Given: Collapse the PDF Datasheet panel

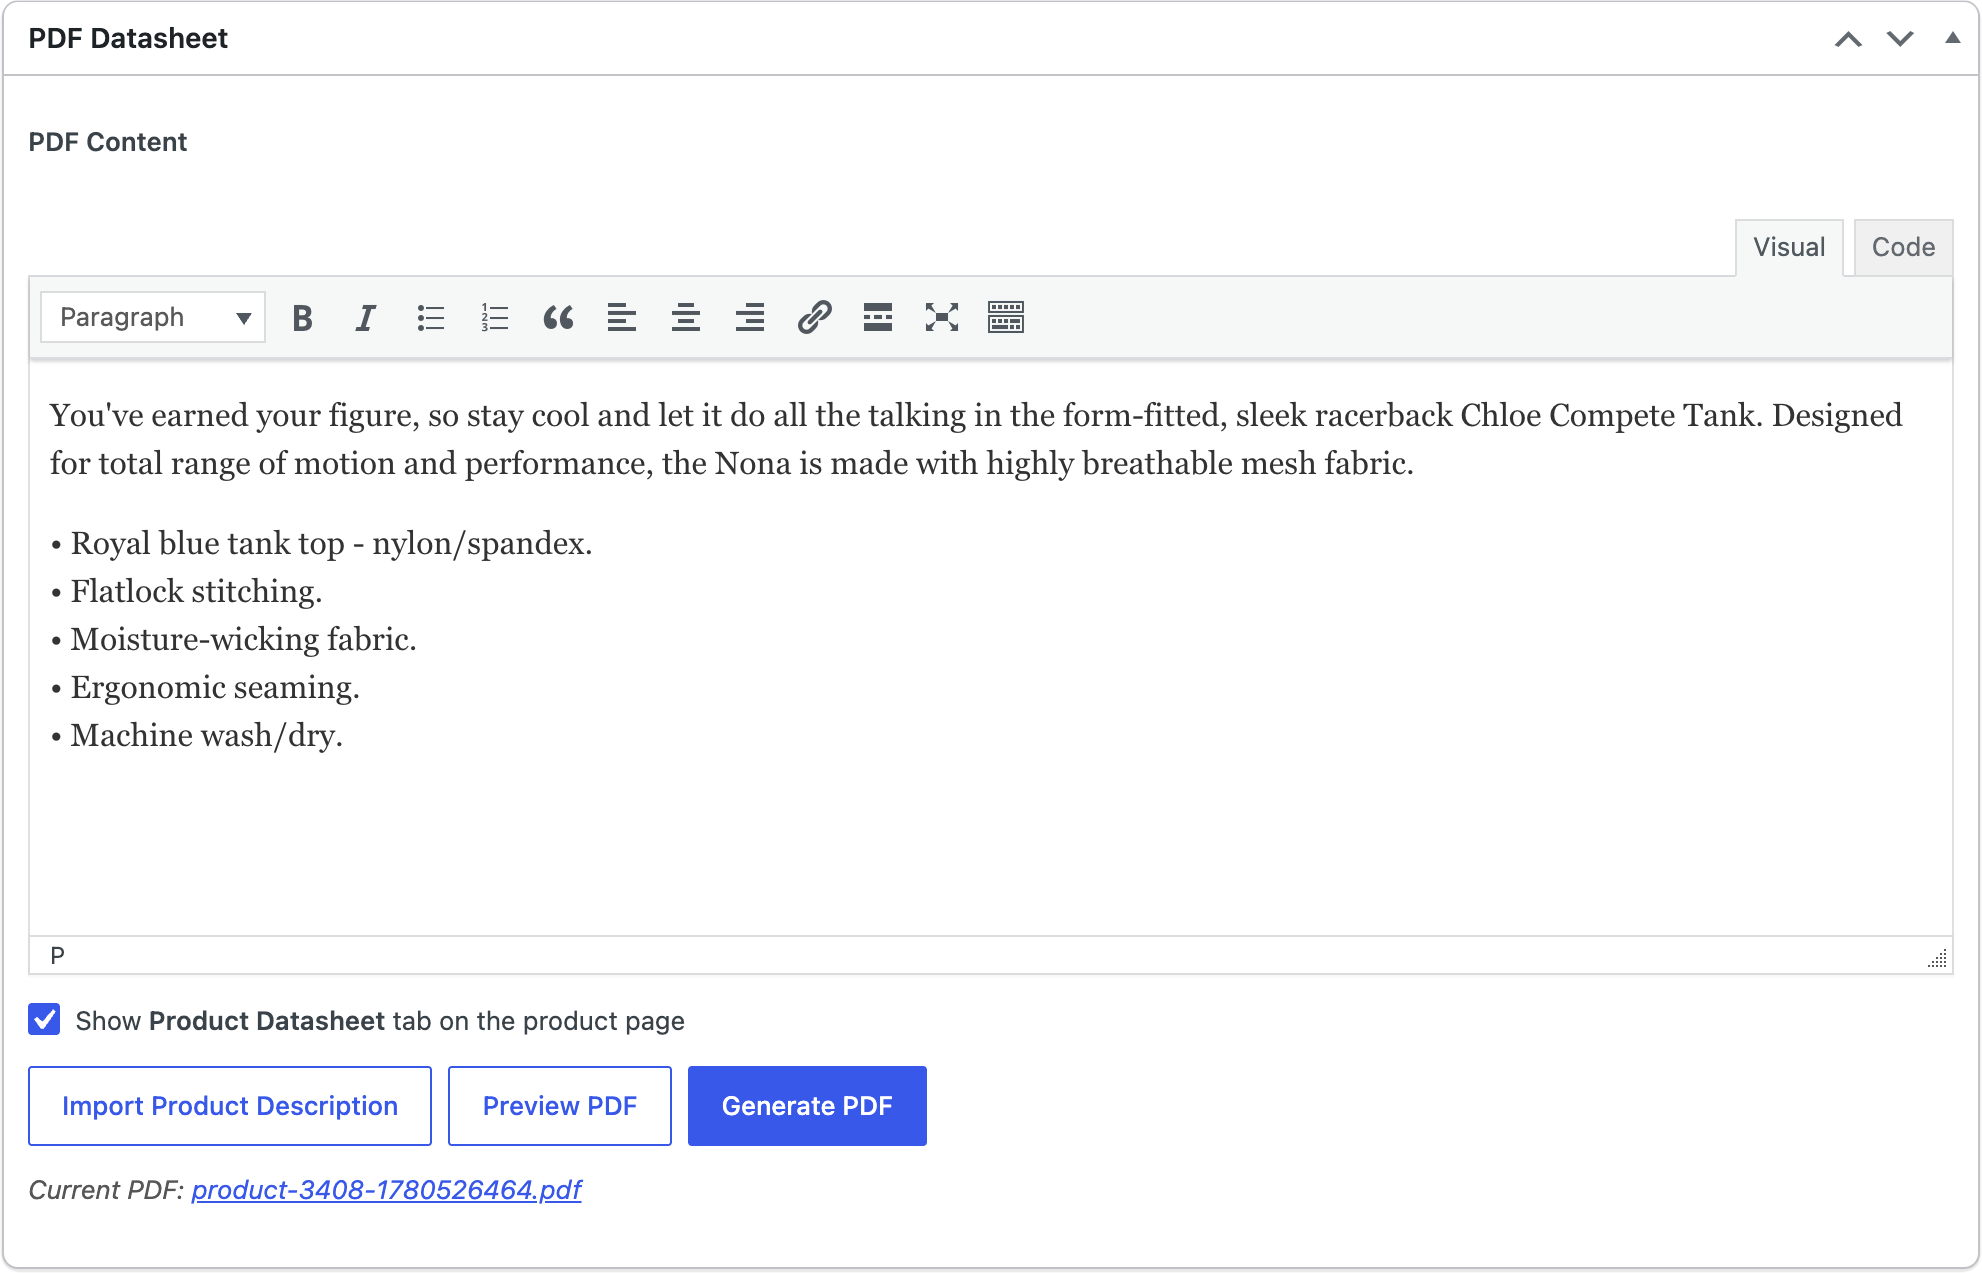Looking at the screenshot, I should (1952, 39).
